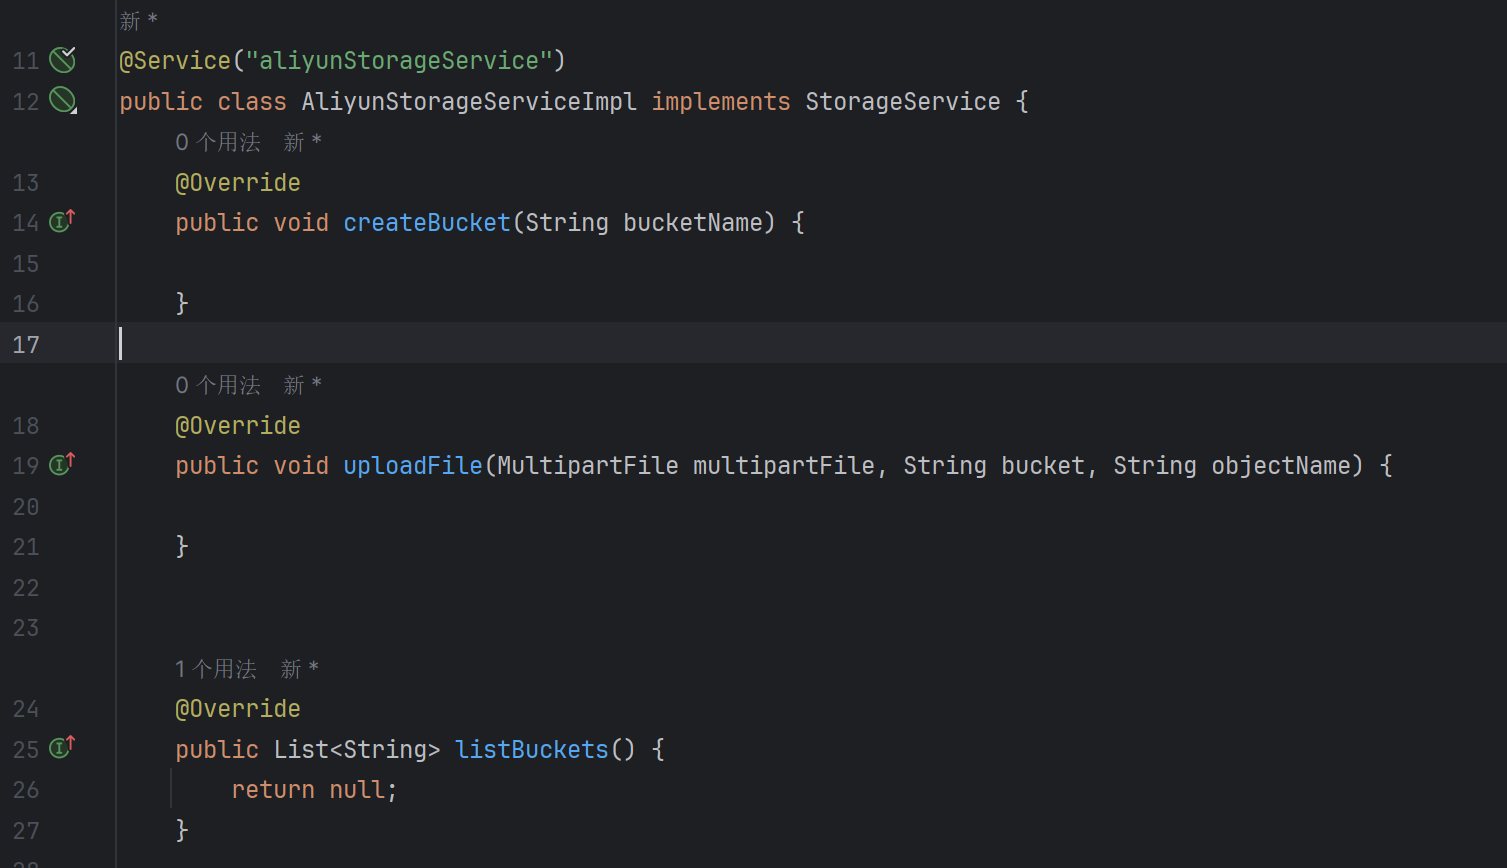The height and width of the screenshot is (868, 1507).
Task: Click the Spring bean gutter icon on line 11
Action: point(63,60)
